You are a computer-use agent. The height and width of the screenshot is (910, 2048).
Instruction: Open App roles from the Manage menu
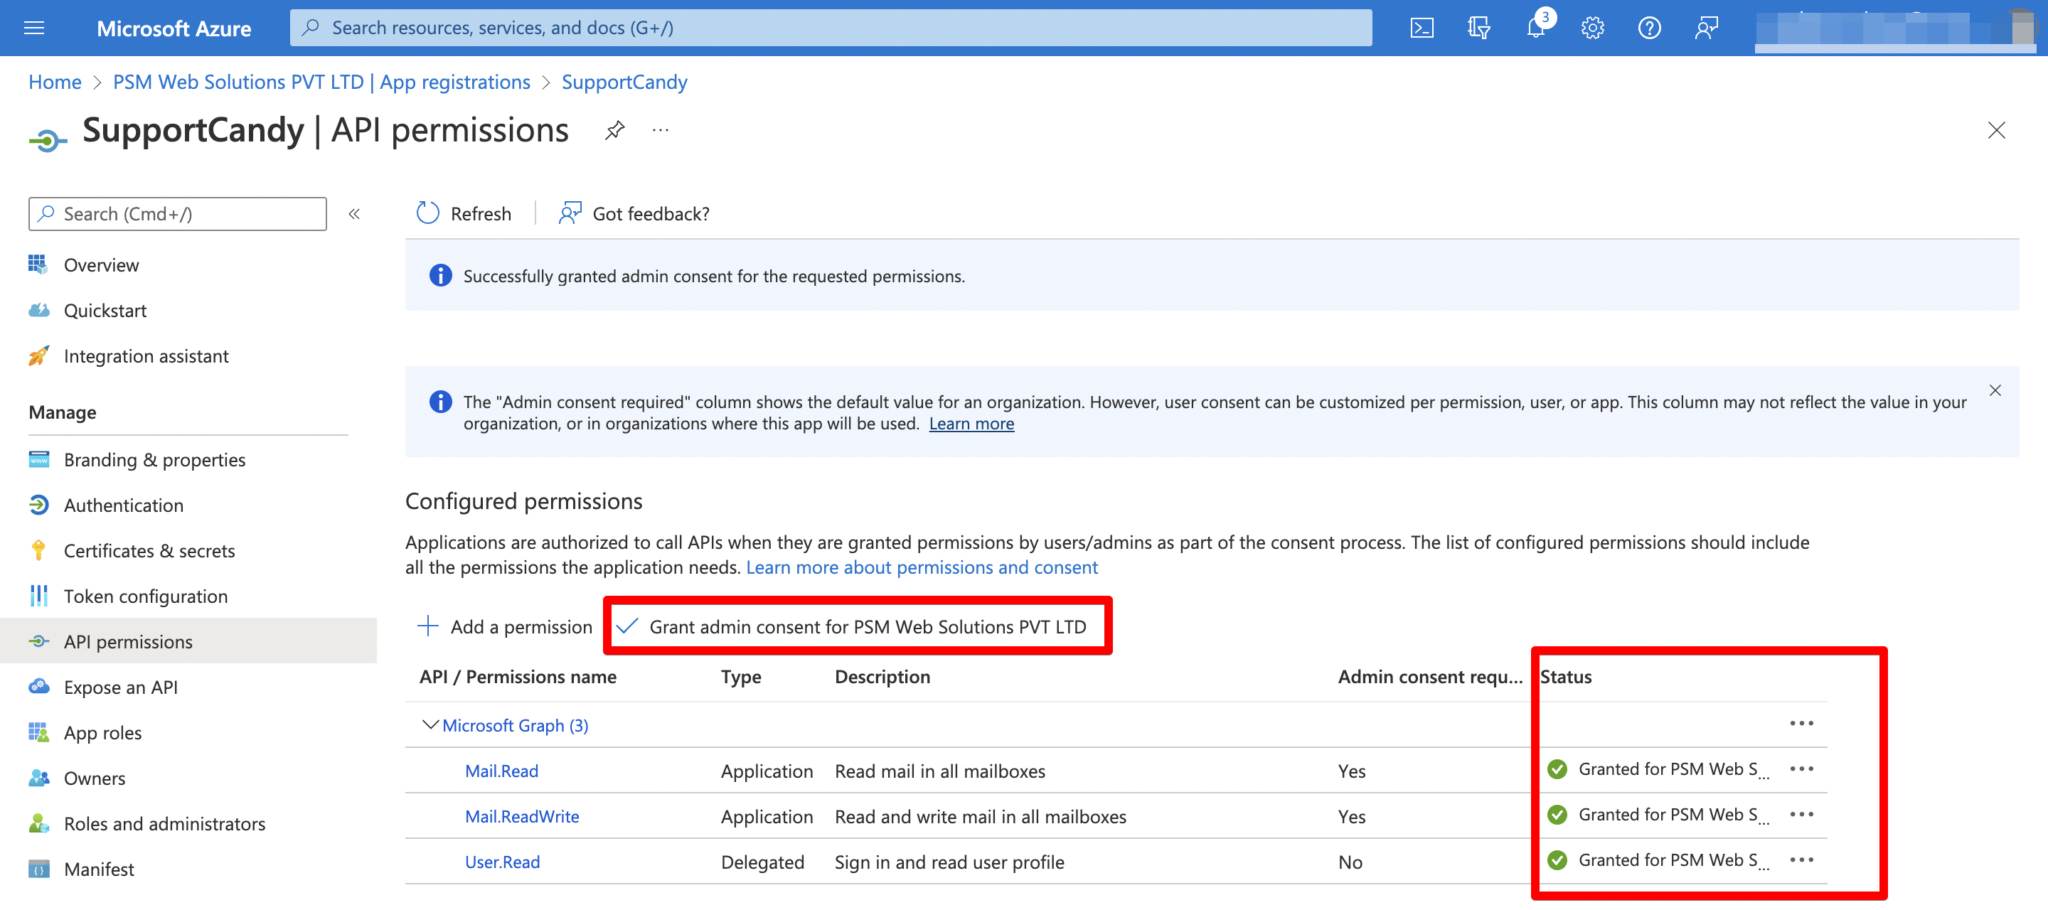102,732
